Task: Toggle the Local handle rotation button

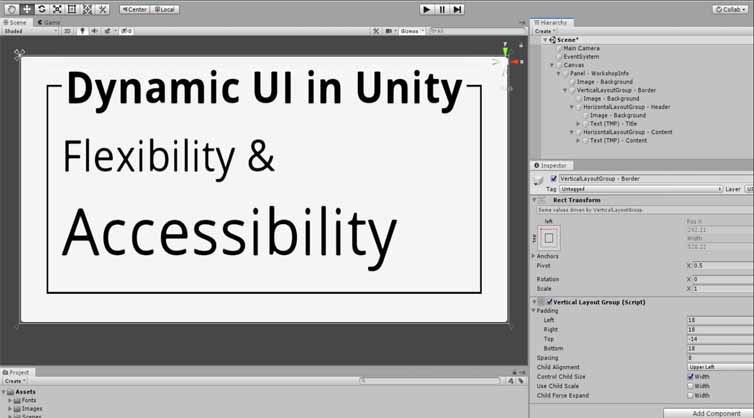Action: tap(164, 9)
